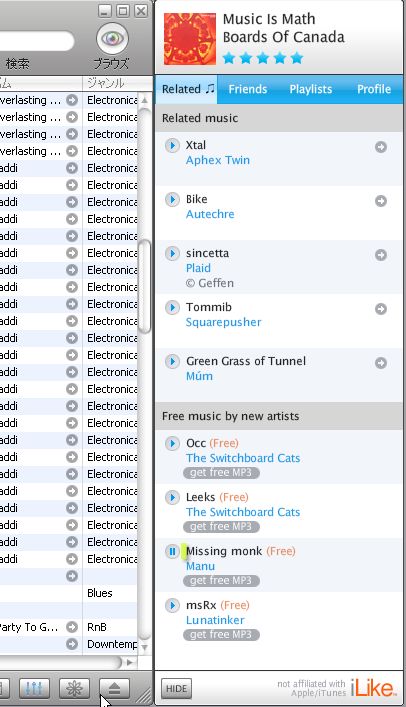Click the Boards Of Canada album artwork

coord(189,39)
